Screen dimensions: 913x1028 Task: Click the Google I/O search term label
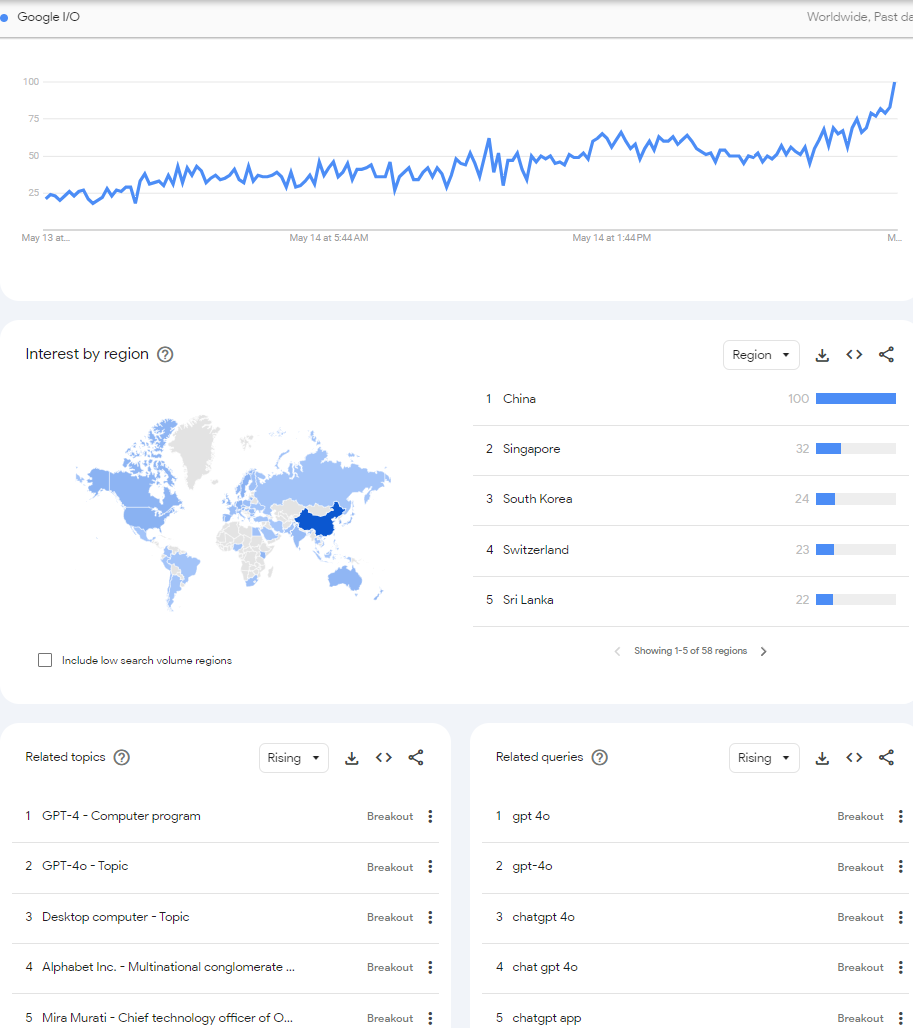coord(49,16)
